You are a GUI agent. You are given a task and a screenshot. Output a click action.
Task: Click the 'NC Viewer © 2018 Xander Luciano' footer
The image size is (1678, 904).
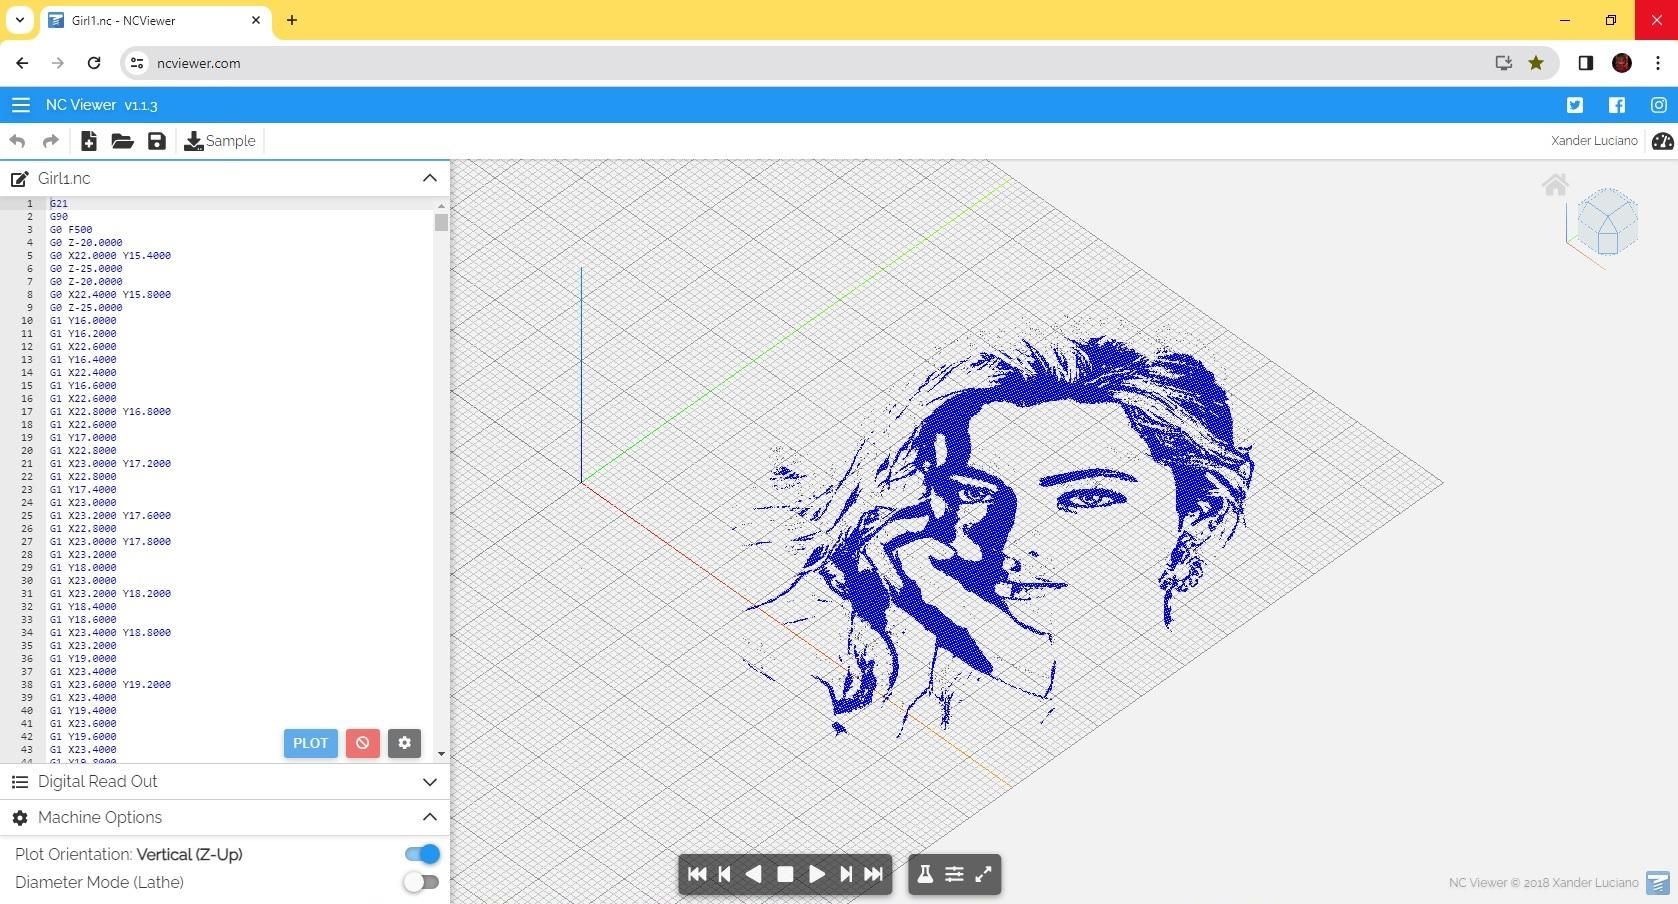point(1543,883)
